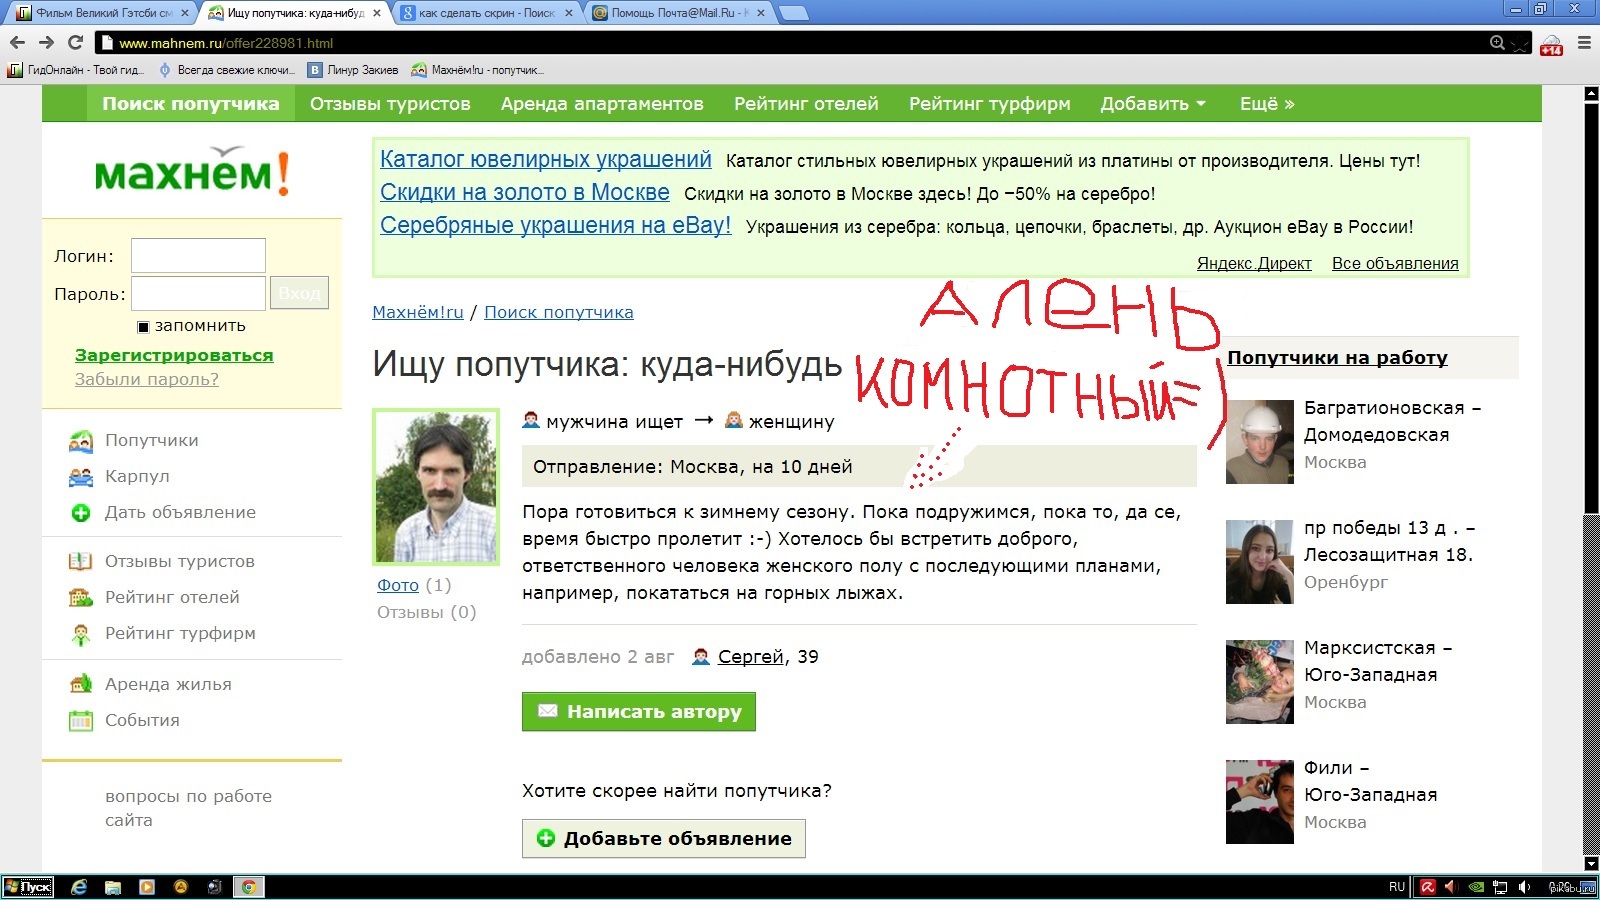
Task: Toggle the запомнить checkbox
Action: (x=143, y=327)
